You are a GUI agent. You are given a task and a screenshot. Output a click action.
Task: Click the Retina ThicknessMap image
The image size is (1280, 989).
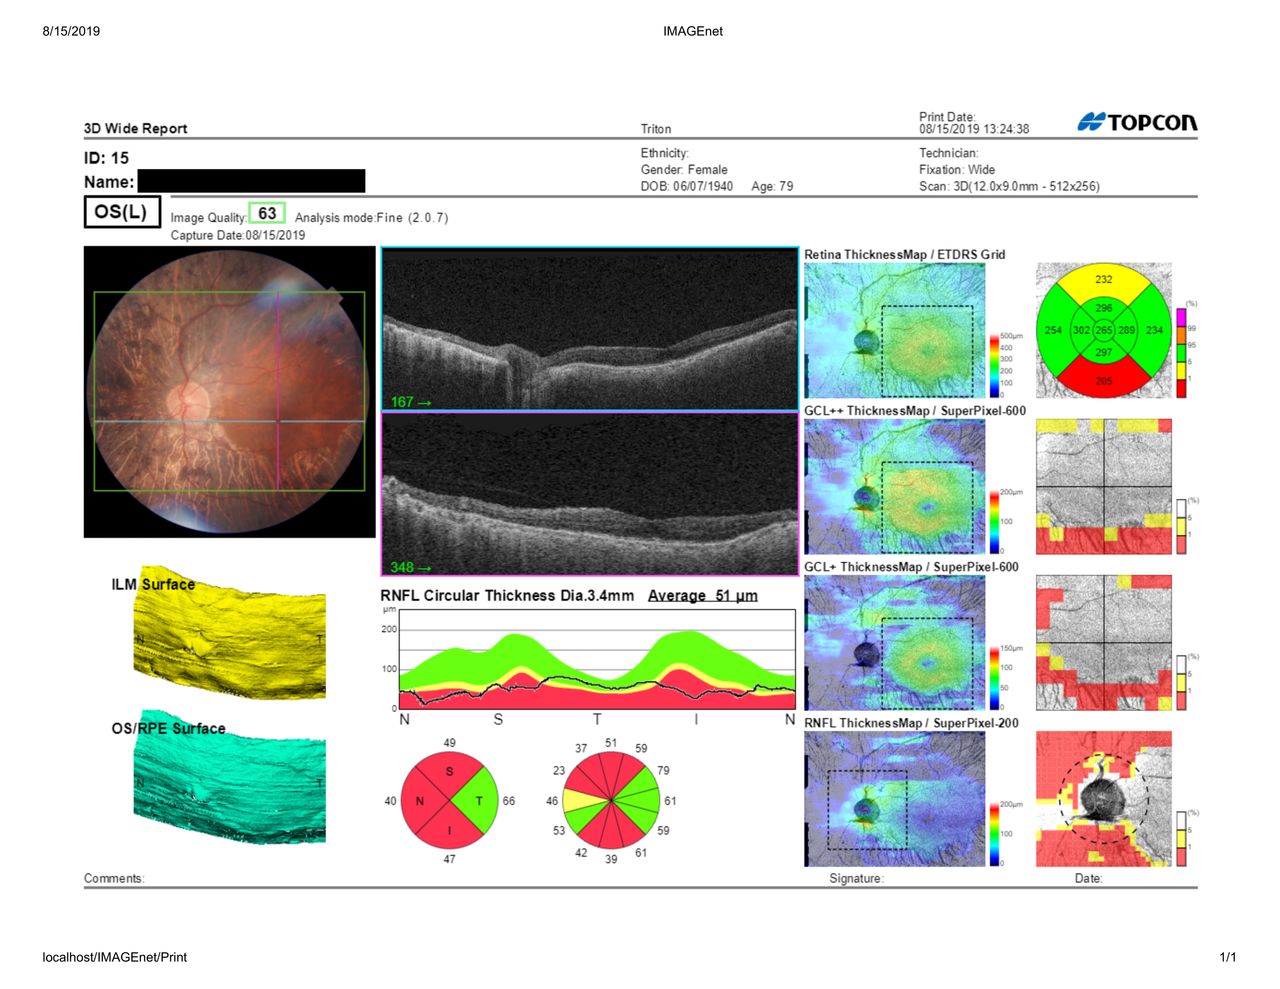tap(894, 331)
